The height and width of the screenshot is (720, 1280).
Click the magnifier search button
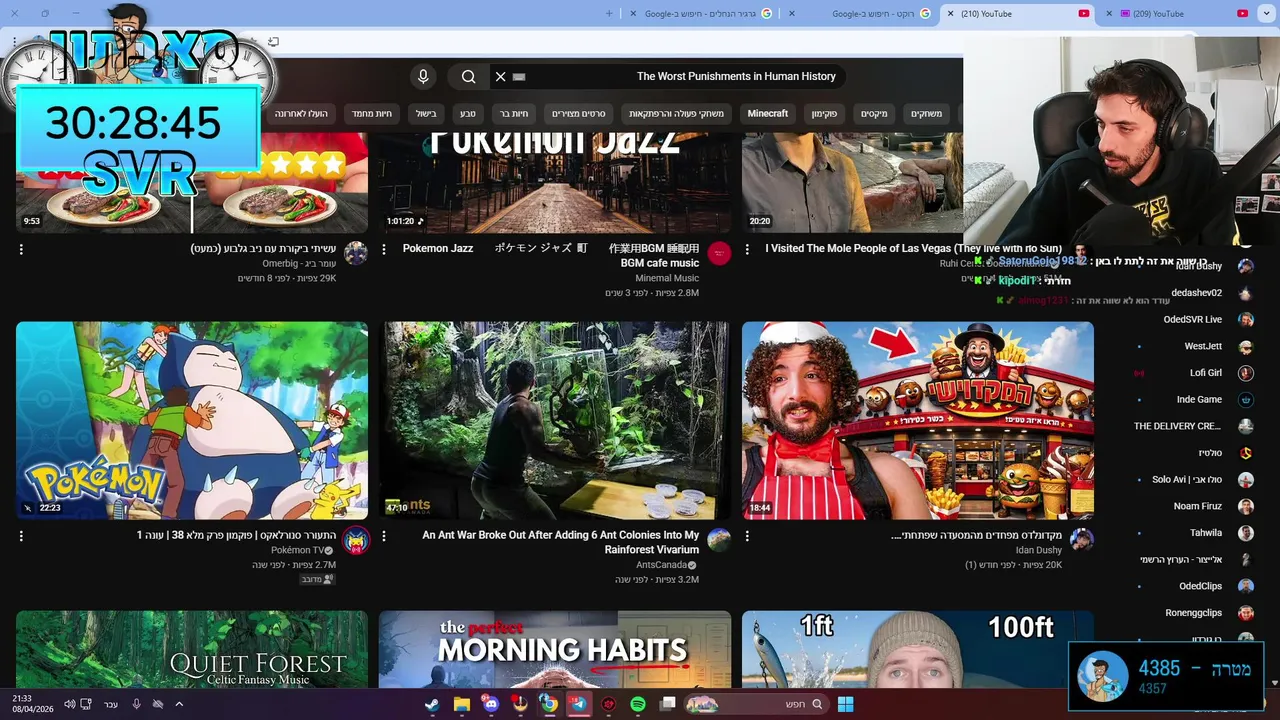click(x=468, y=76)
